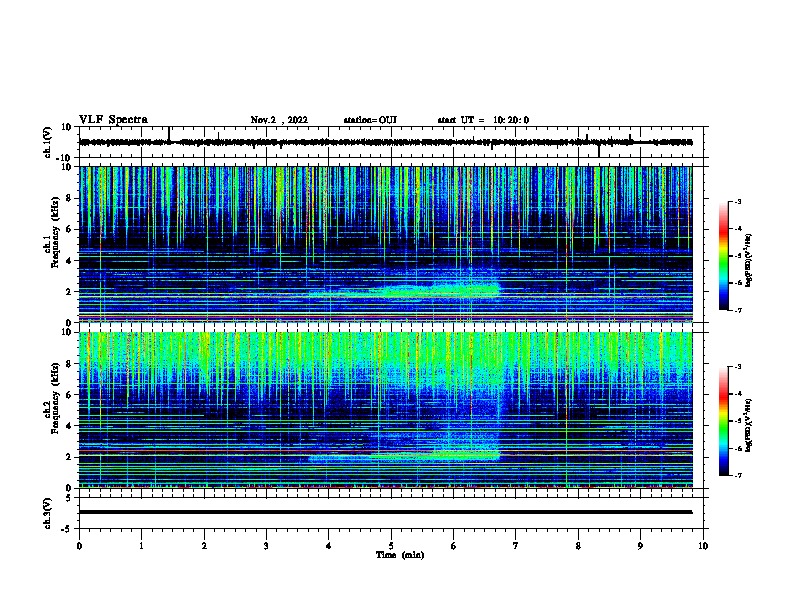Click time axis tick label "4"
This screenshot has height=612, width=792.
click(329, 546)
